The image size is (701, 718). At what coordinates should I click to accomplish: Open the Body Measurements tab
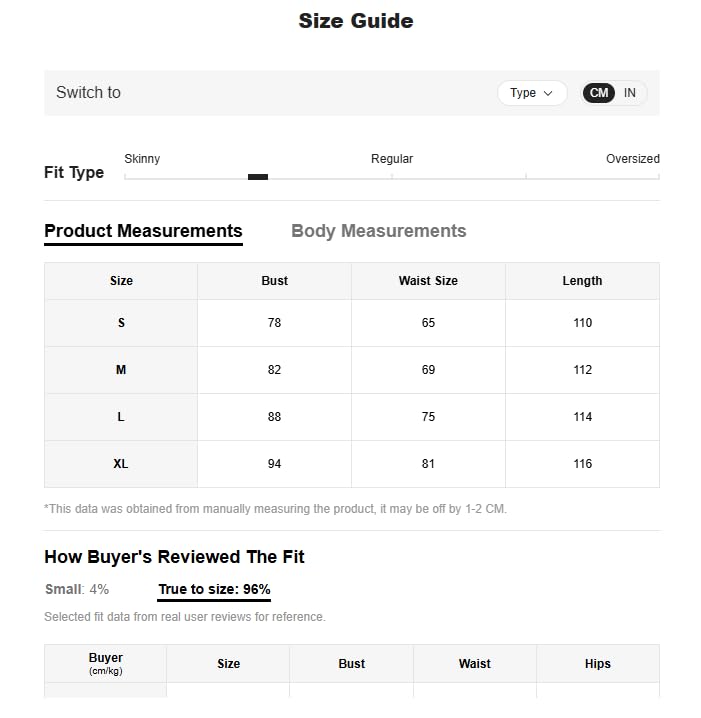tap(378, 231)
